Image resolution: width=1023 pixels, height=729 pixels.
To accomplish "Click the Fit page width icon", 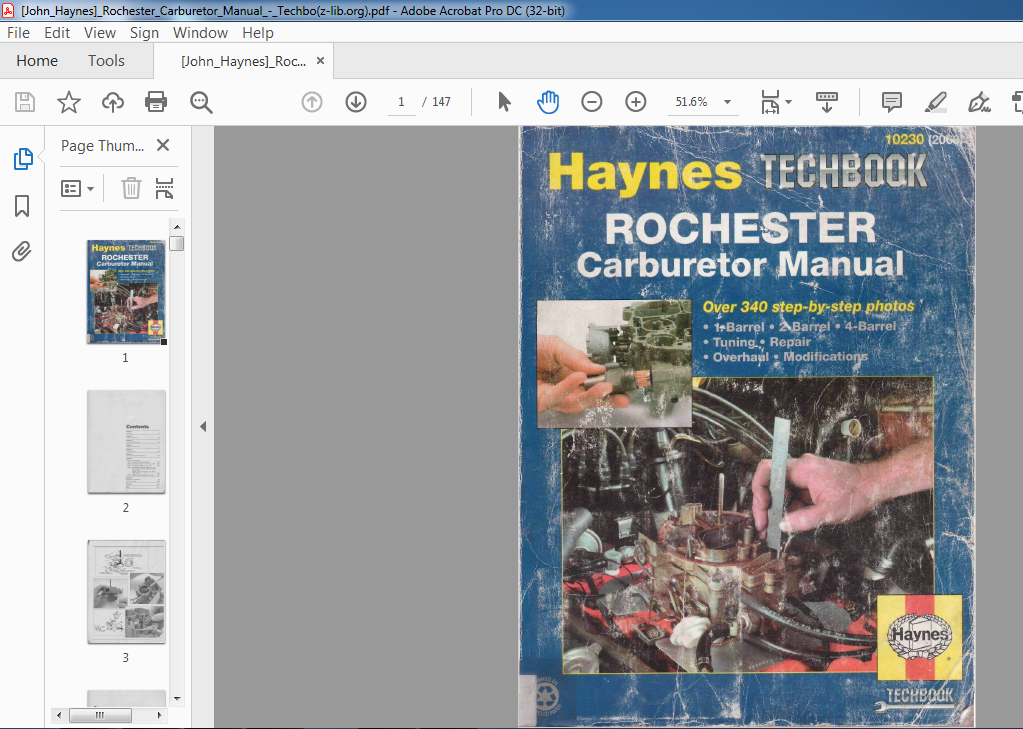I will coord(771,102).
